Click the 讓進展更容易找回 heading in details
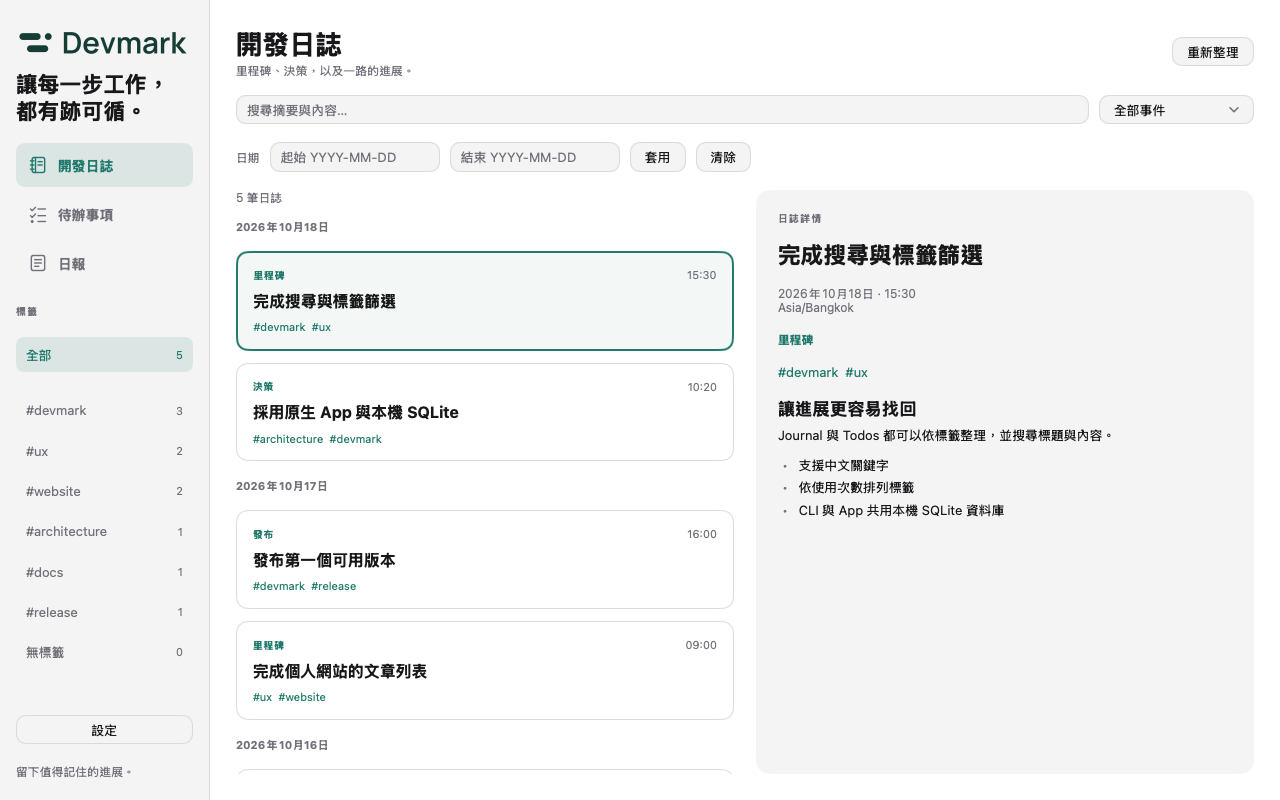This screenshot has width=1280, height=800. (847, 409)
